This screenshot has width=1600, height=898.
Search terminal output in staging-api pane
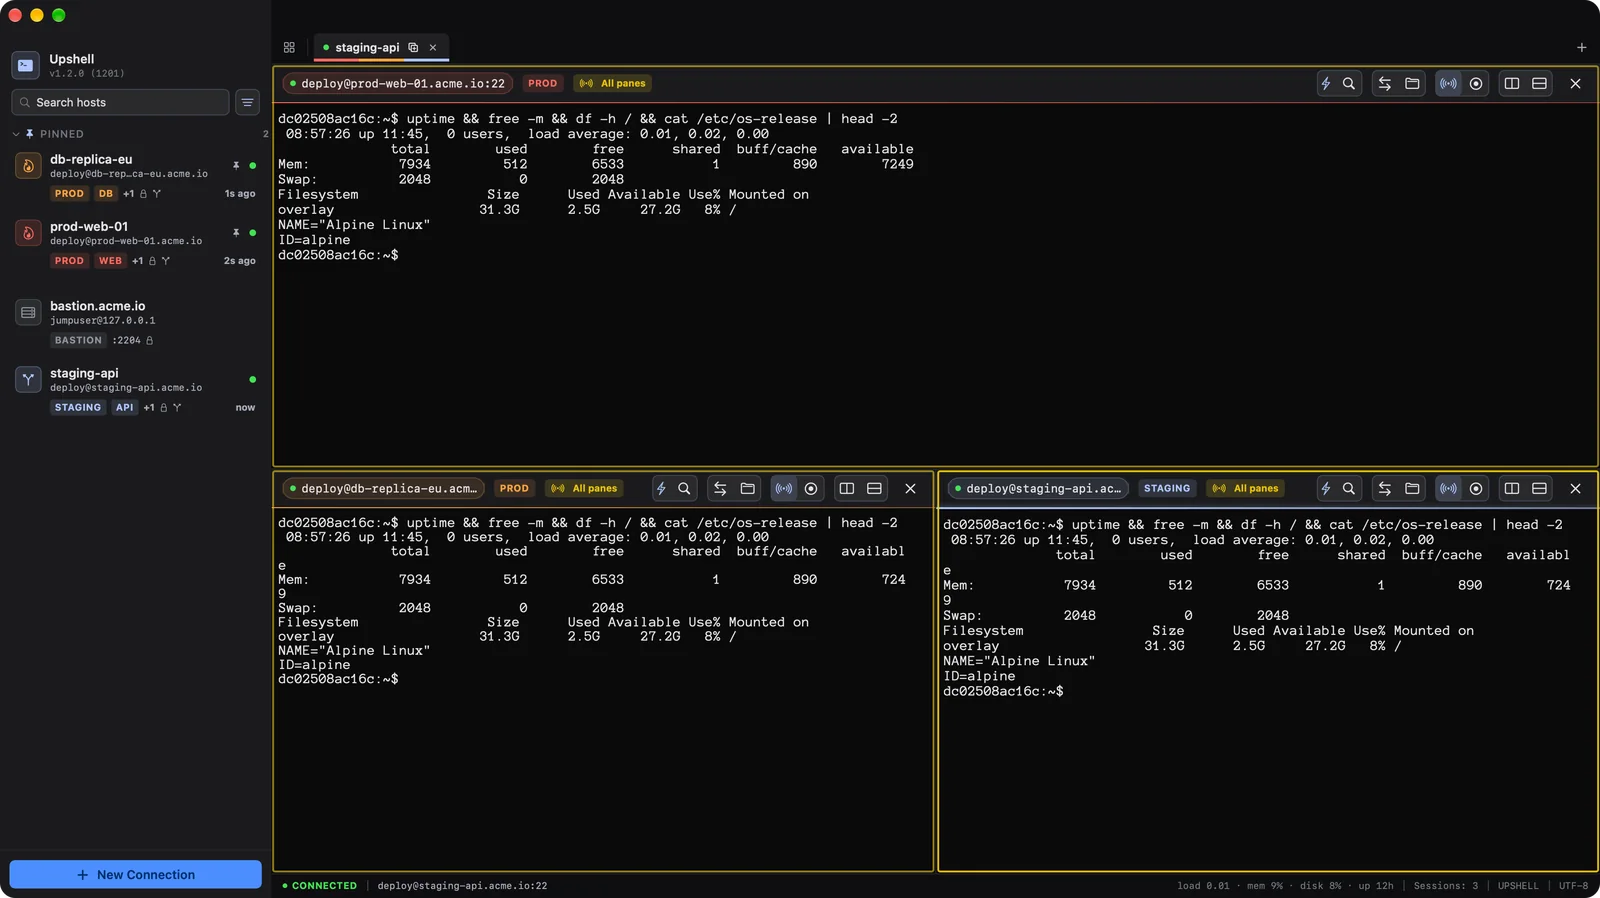pos(1349,489)
